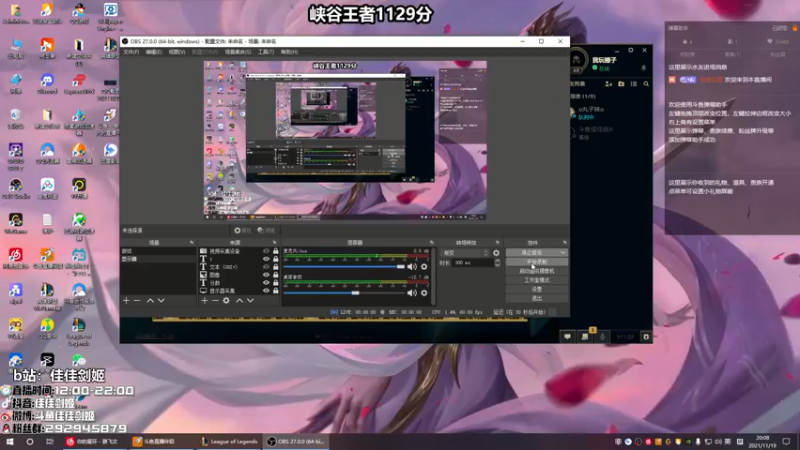
Task: Toggle visibility of the image source
Action: point(266,274)
